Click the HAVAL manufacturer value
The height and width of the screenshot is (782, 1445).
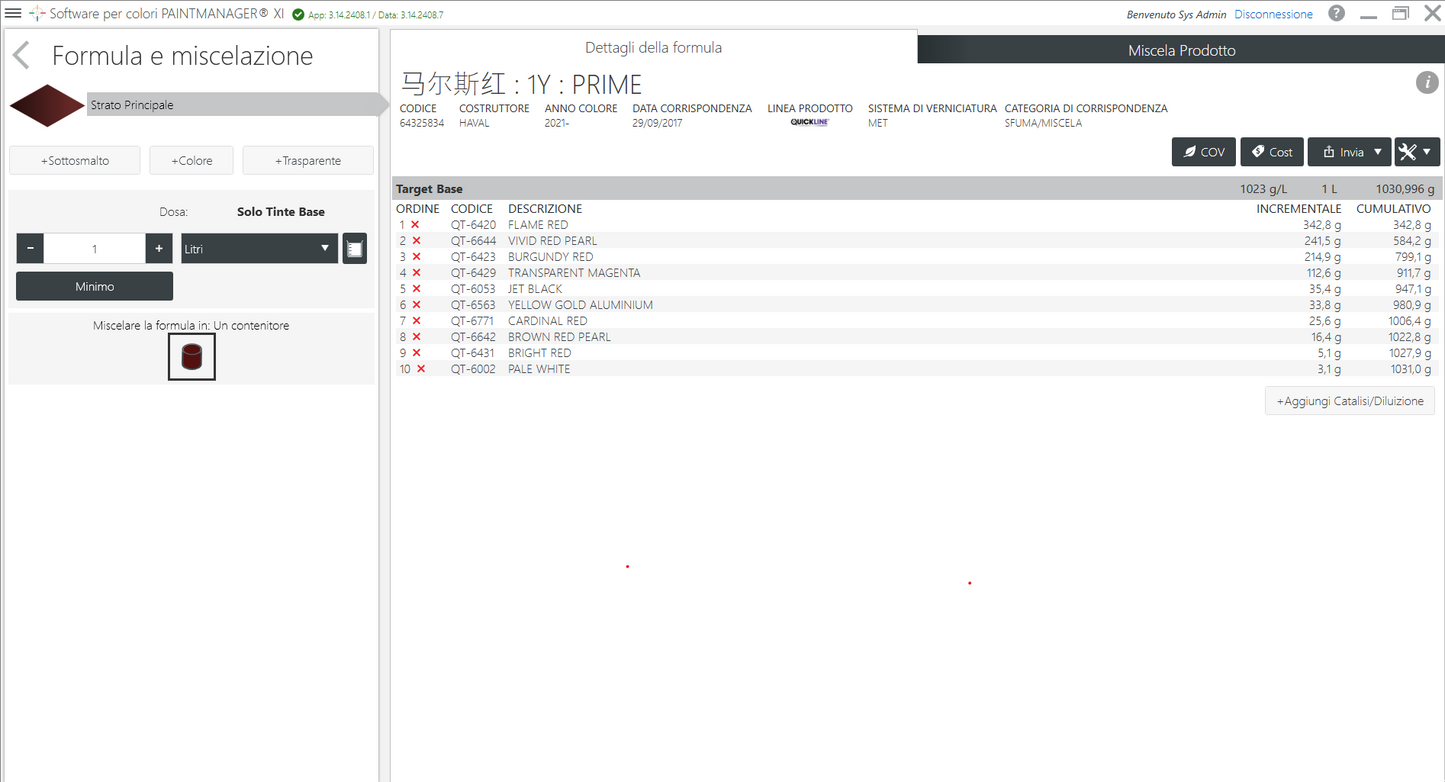tap(474, 123)
